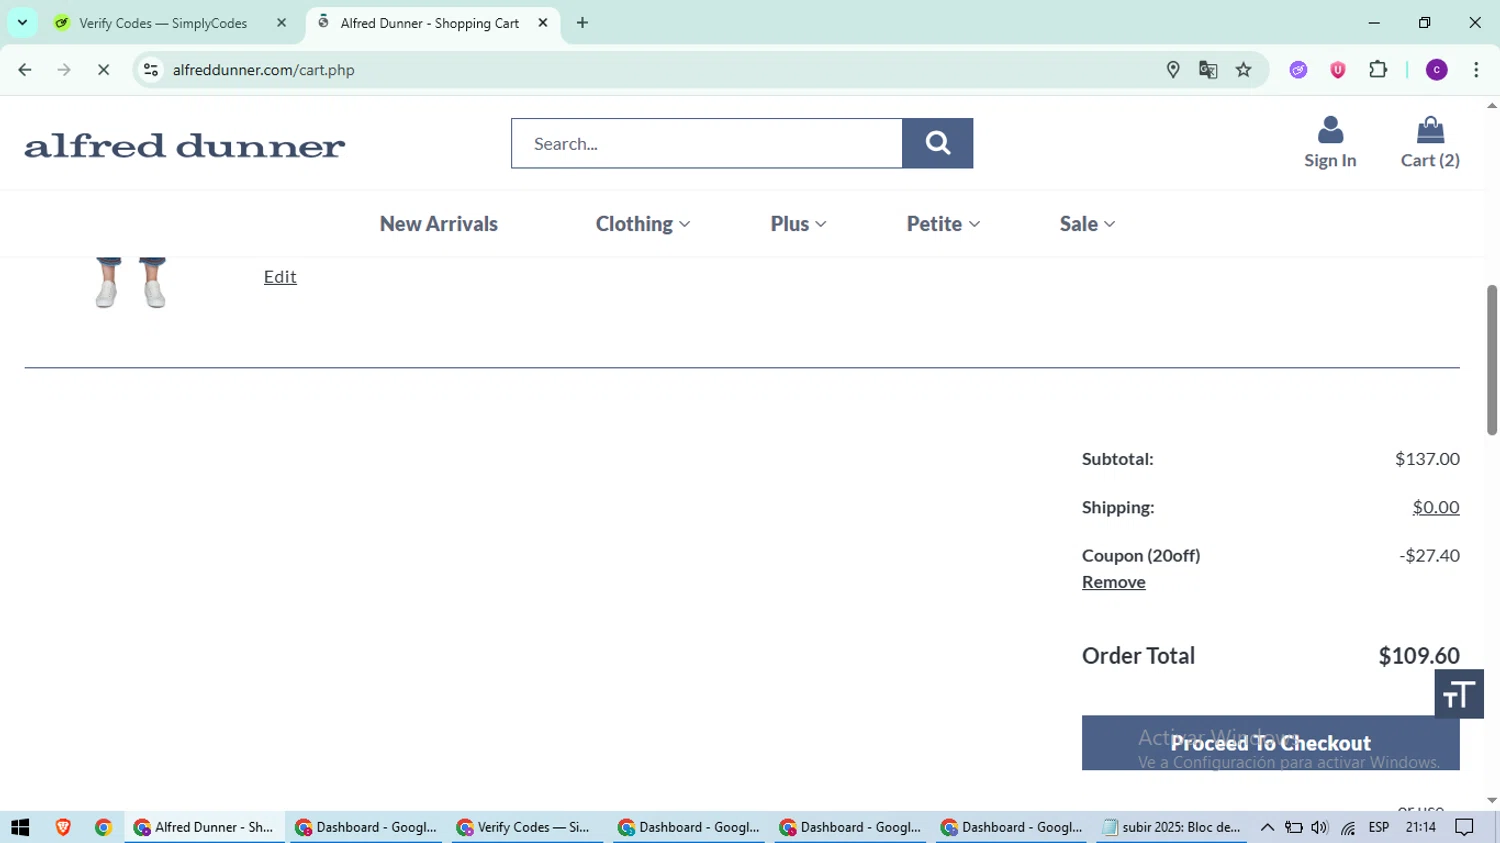Screen dimensions: 1500x843
Task: Expand the Plus menu
Action: (x=798, y=224)
